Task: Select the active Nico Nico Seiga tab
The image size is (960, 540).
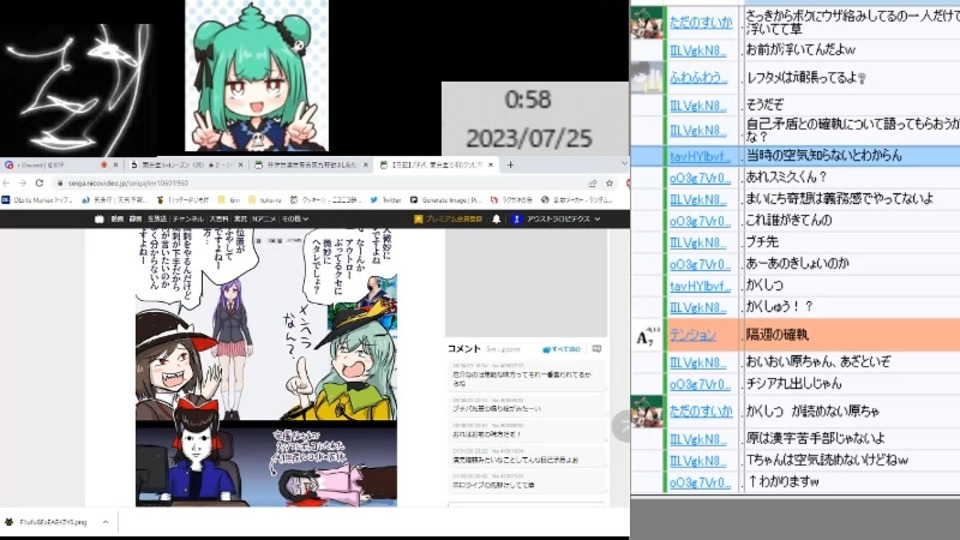Action: point(437,165)
